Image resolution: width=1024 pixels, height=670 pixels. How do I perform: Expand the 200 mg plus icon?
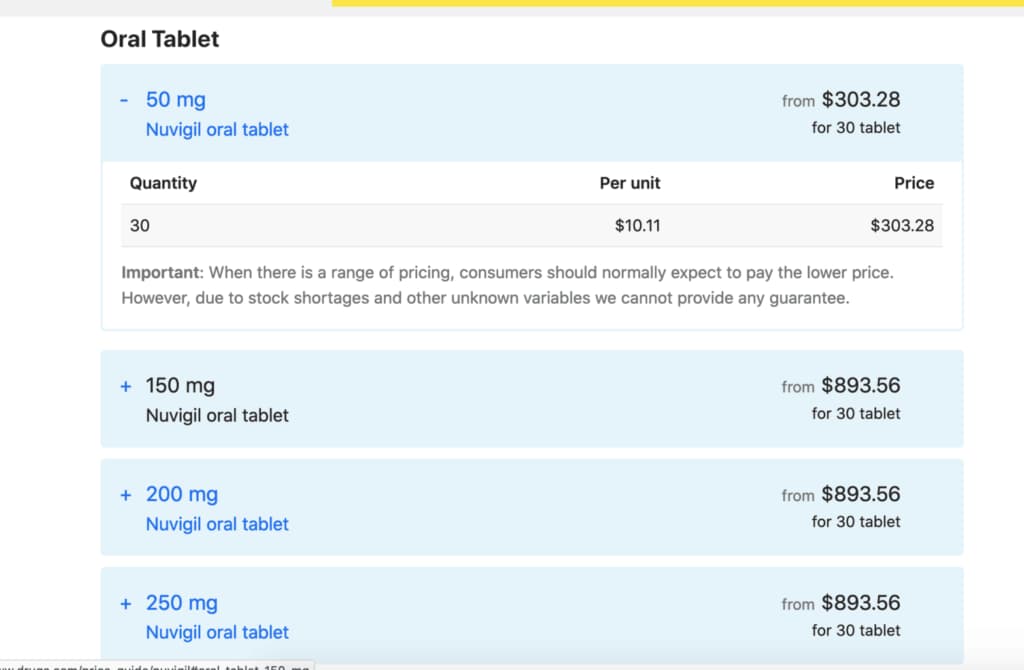pos(126,495)
